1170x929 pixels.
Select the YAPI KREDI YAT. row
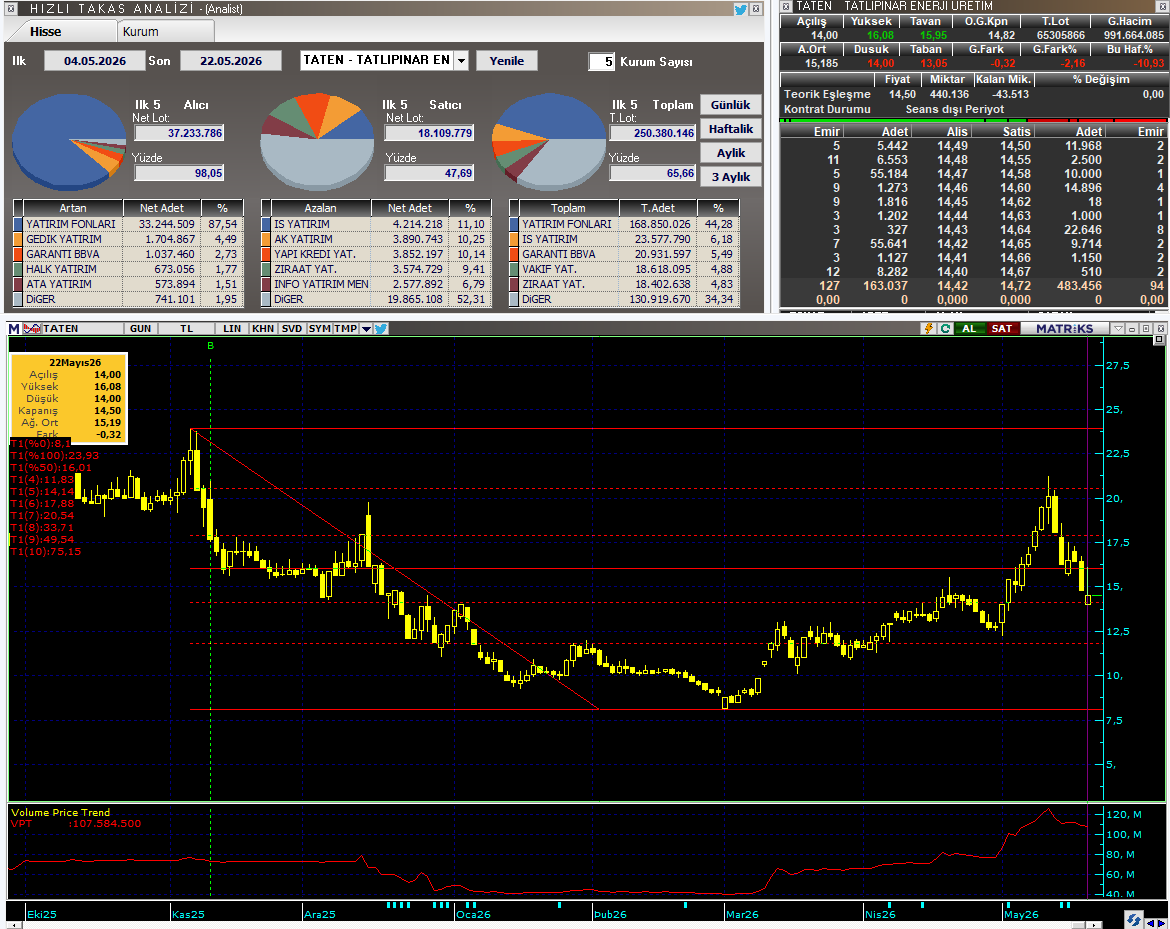coord(376,254)
